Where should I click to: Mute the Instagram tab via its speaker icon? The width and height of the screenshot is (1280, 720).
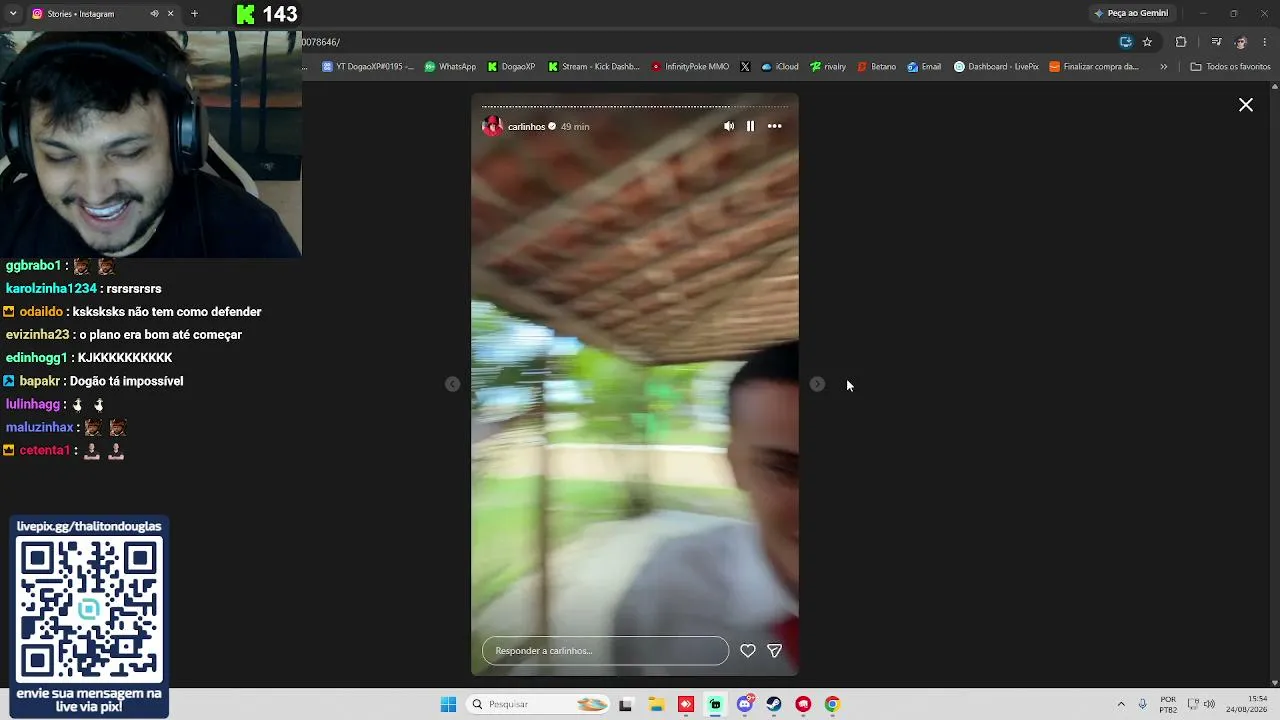click(154, 14)
